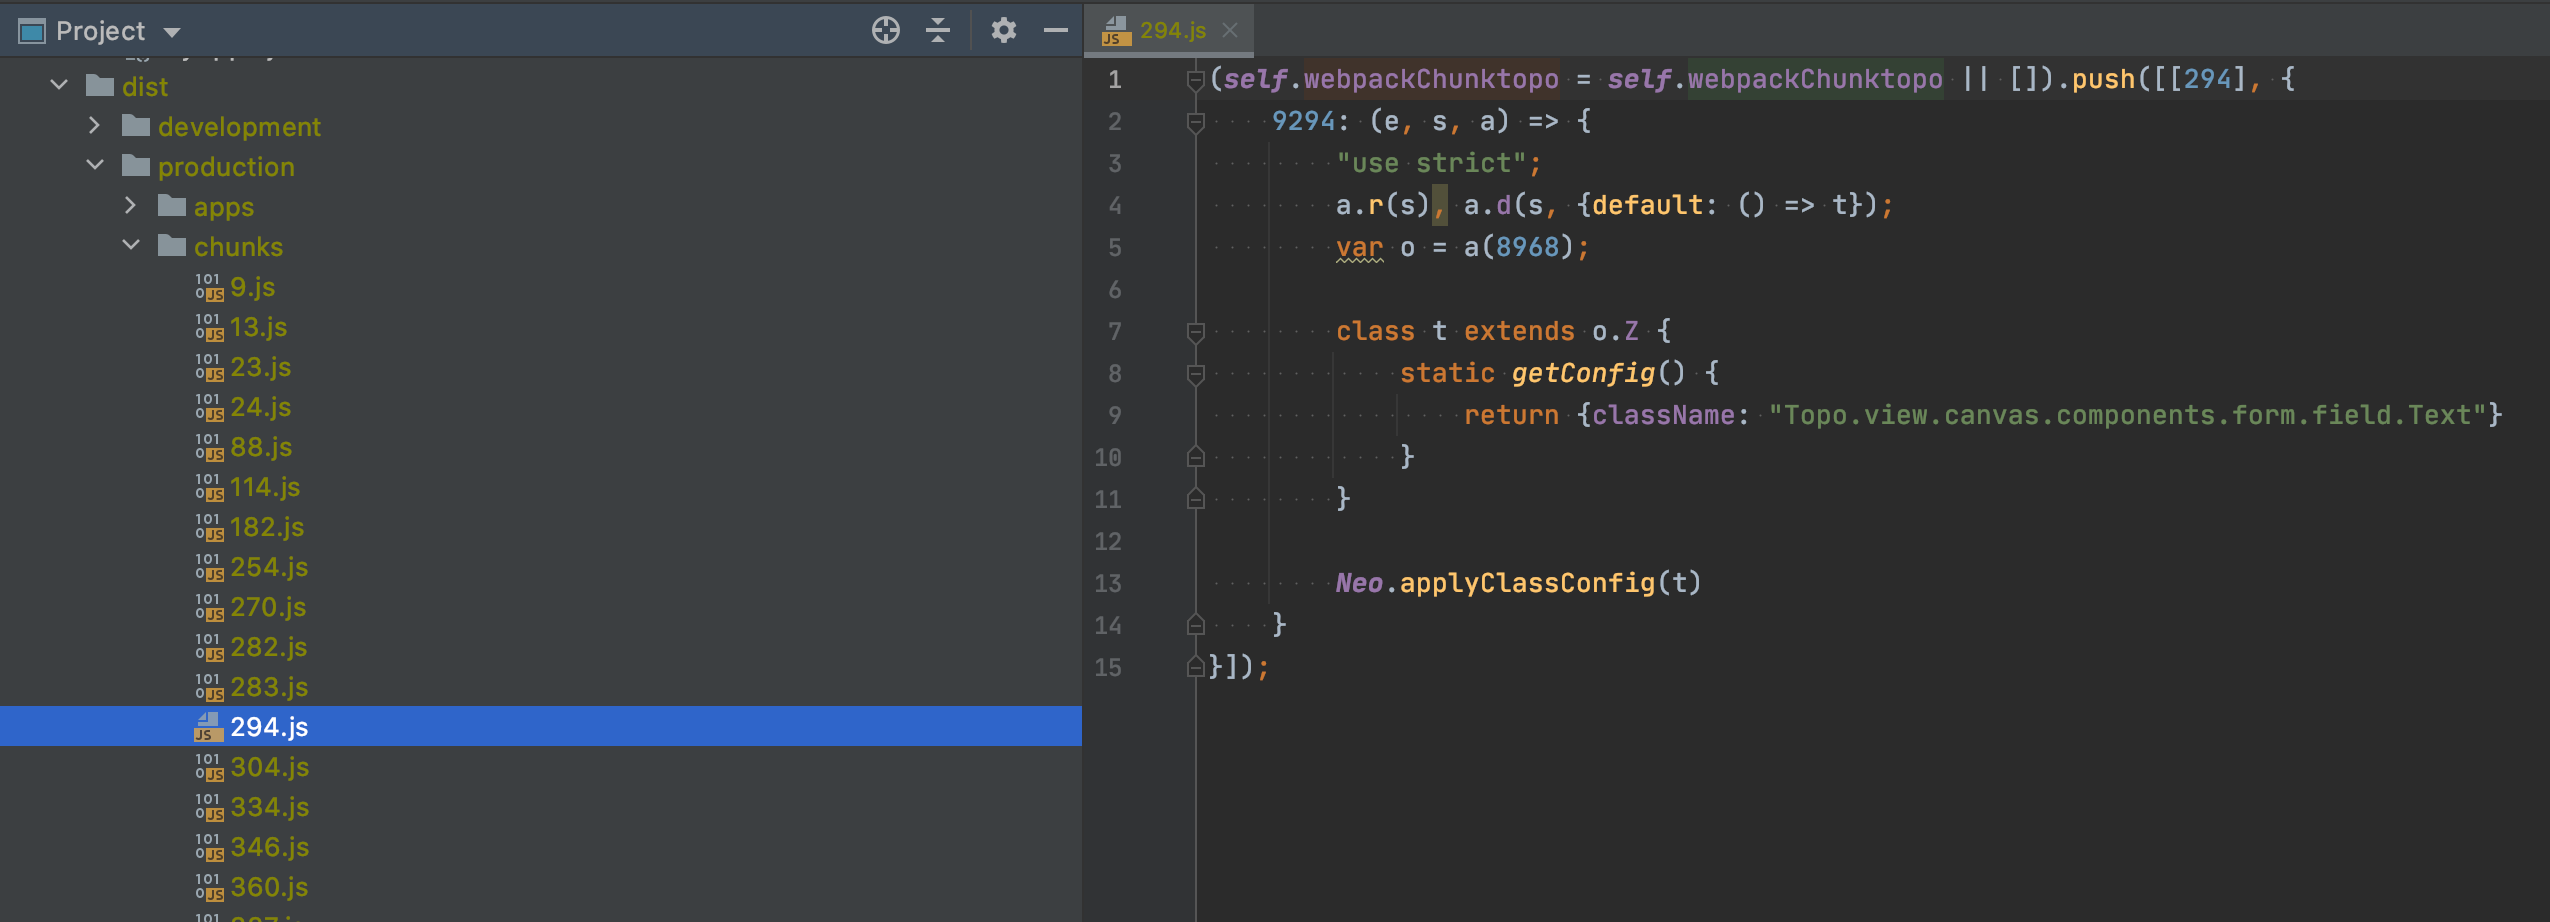The height and width of the screenshot is (922, 2550).
Task: Open file 13.js in tree
Action: 258,327
